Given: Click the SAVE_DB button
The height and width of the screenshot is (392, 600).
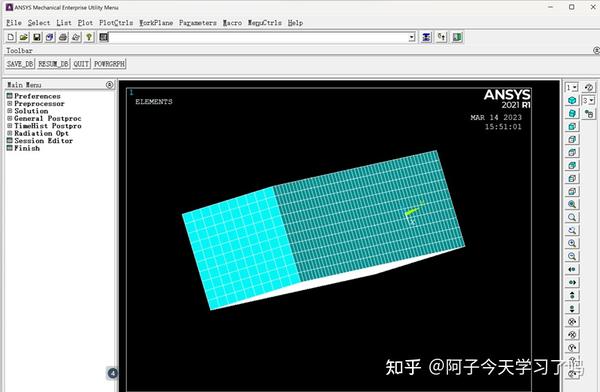Looking at the screenshot, I should [20, 64].
